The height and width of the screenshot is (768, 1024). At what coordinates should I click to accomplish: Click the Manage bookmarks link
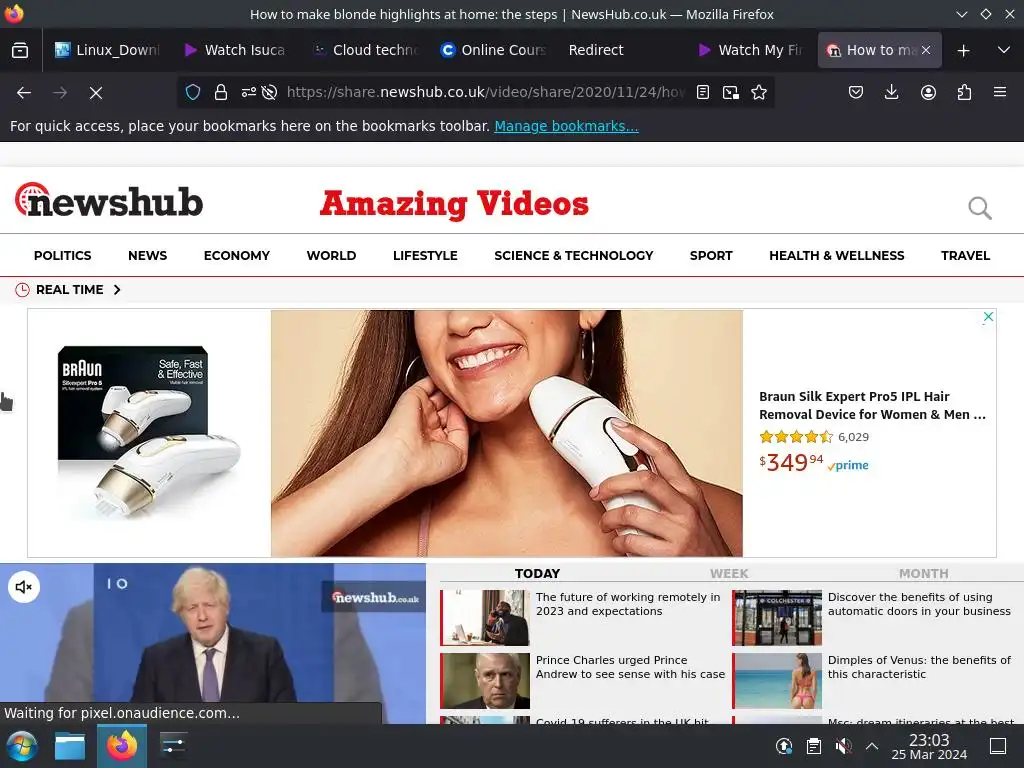pos(566,126)
